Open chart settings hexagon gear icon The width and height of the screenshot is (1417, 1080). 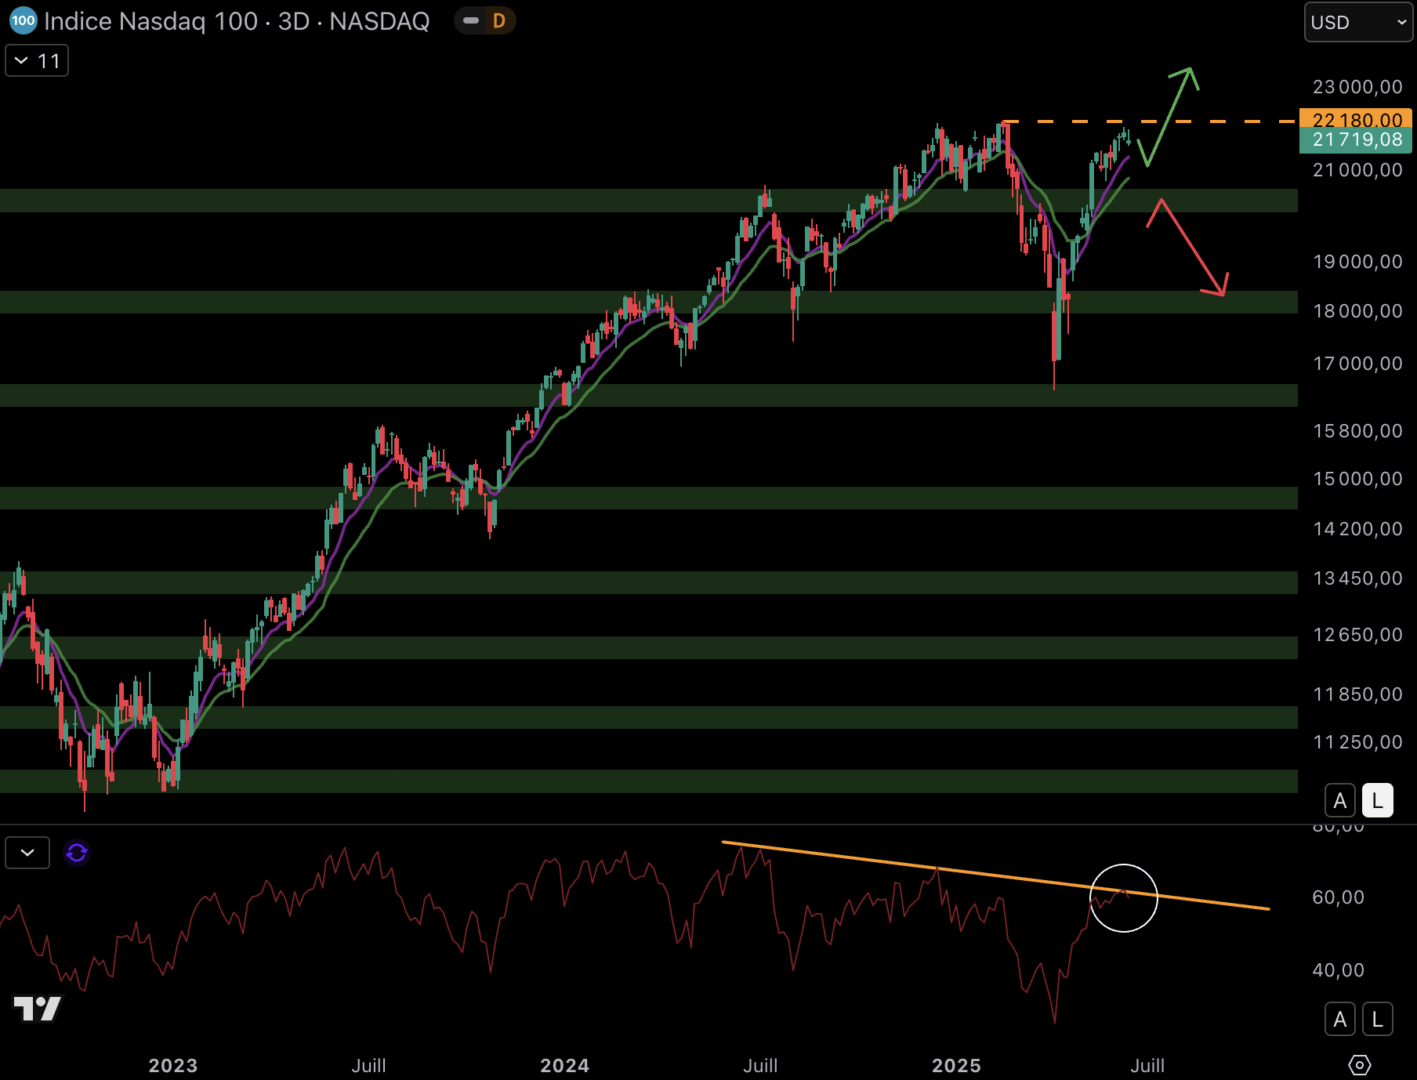click(1359, 1065)
